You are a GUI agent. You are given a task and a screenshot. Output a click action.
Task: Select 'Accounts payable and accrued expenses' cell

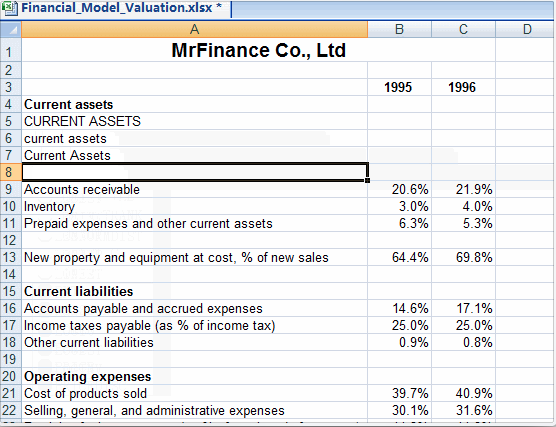point(195,309)
